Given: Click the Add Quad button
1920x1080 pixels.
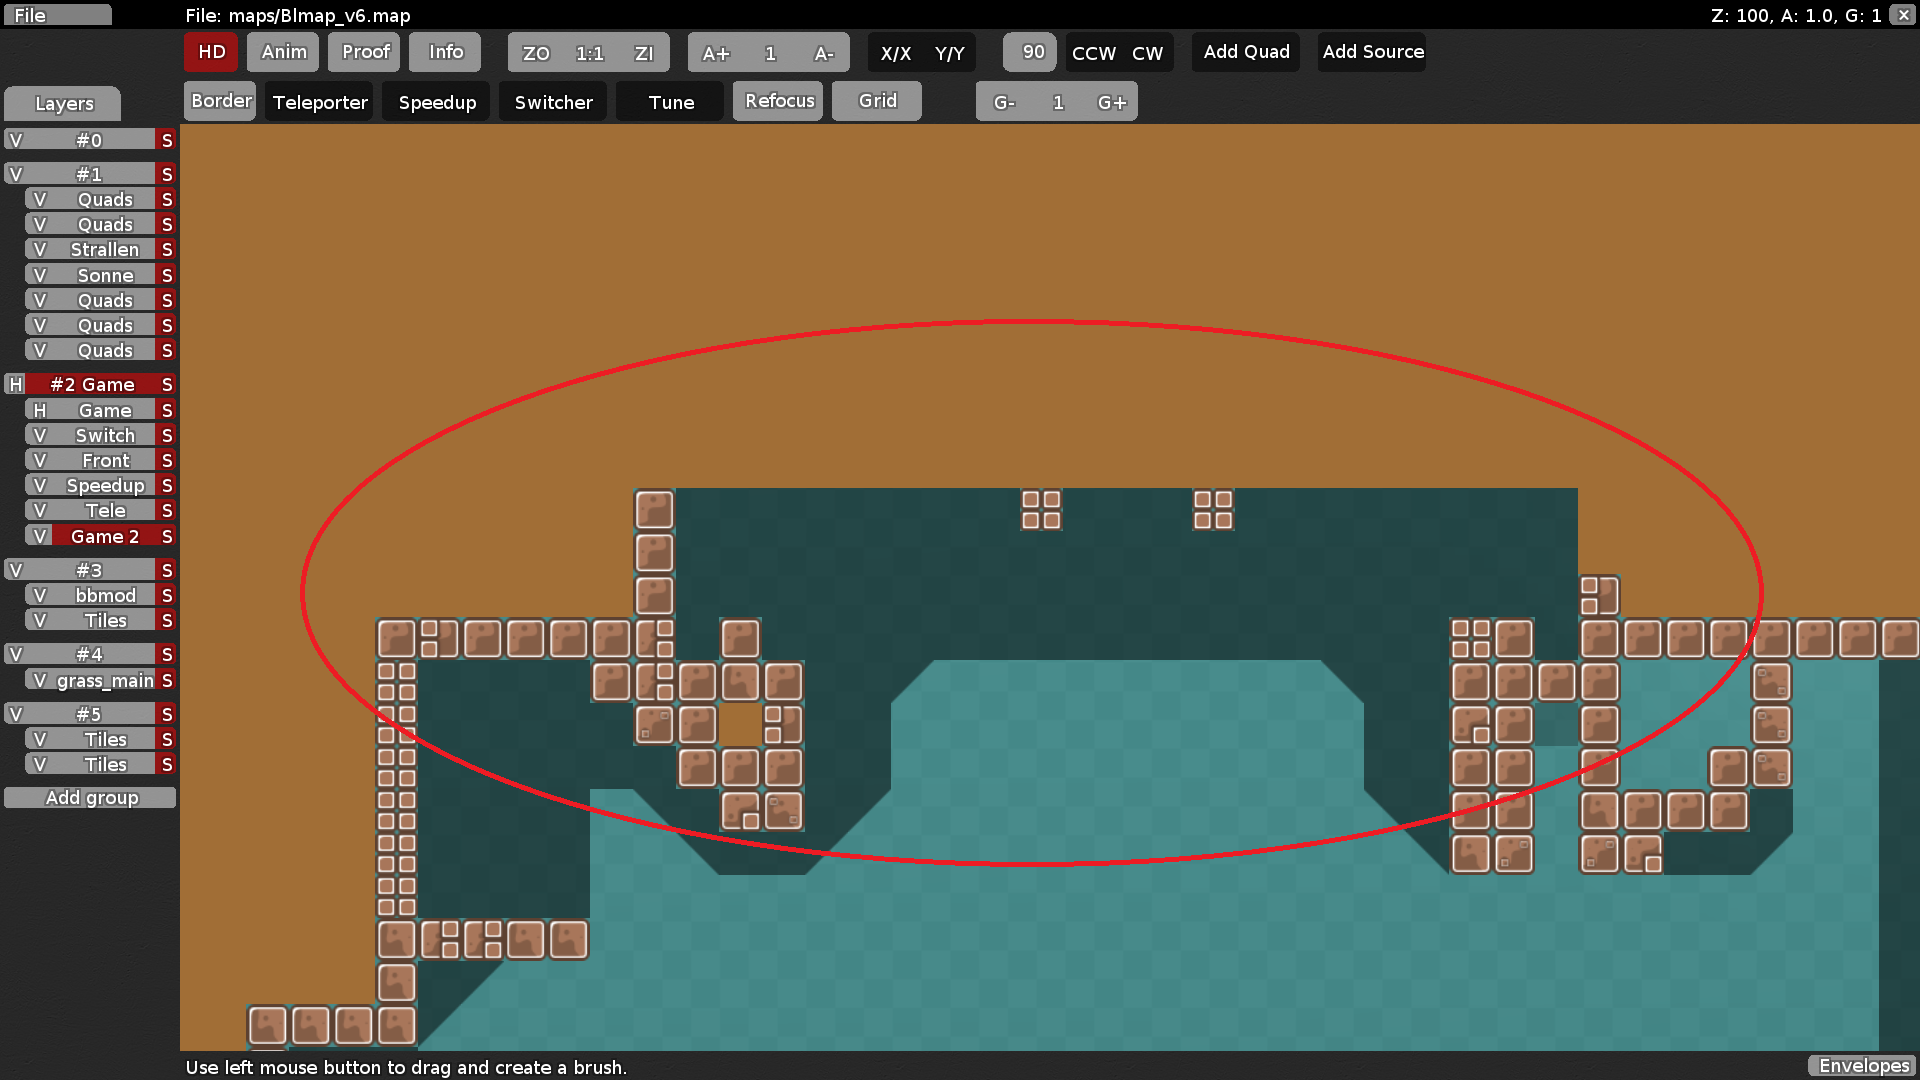Looking at the screenshot, I should click(1245, 51).
